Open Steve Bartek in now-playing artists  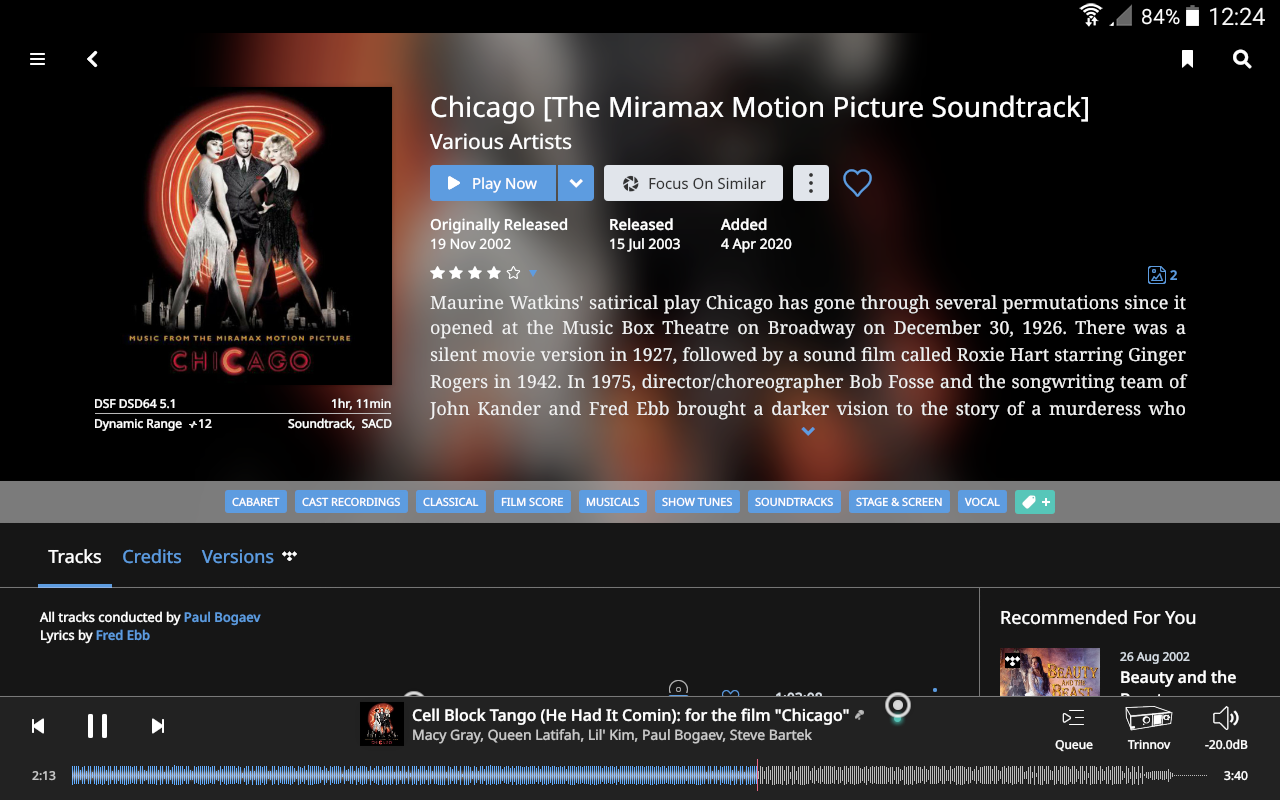[x=771, y=736]
